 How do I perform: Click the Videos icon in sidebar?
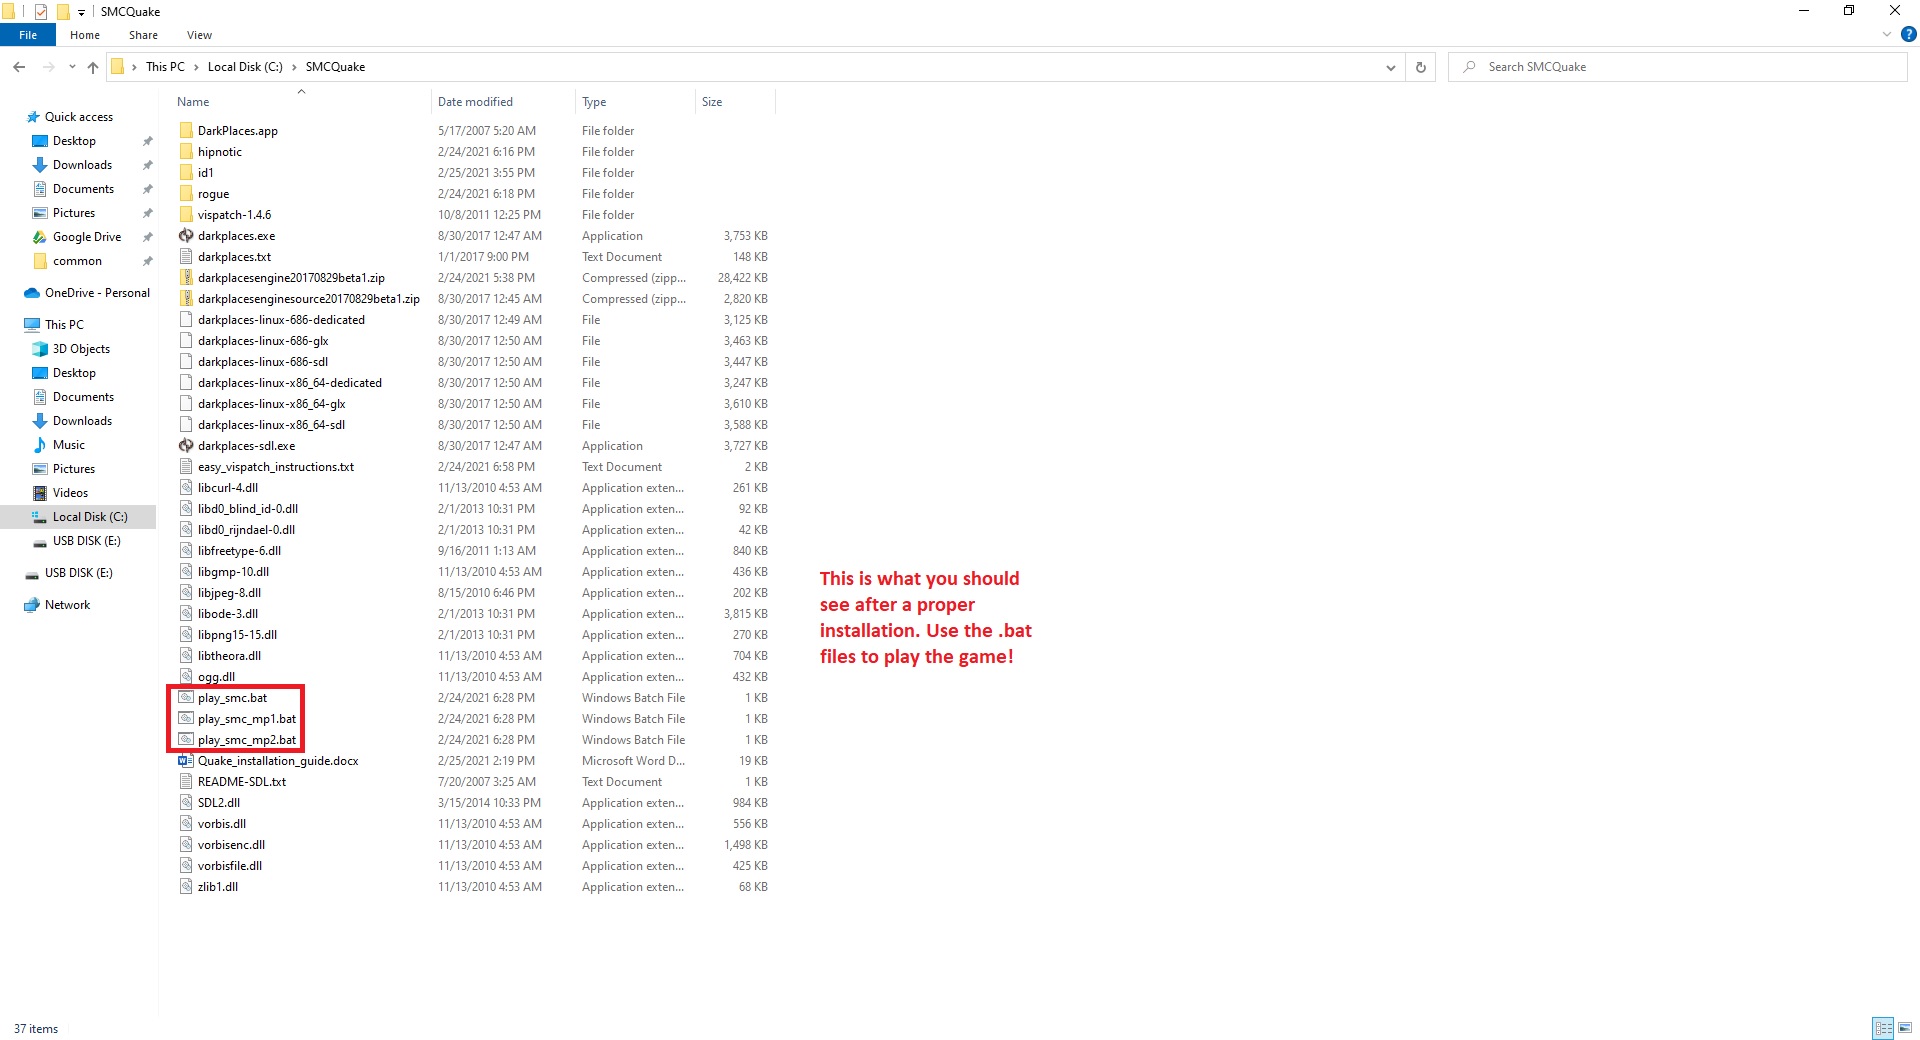pos(40,493)
